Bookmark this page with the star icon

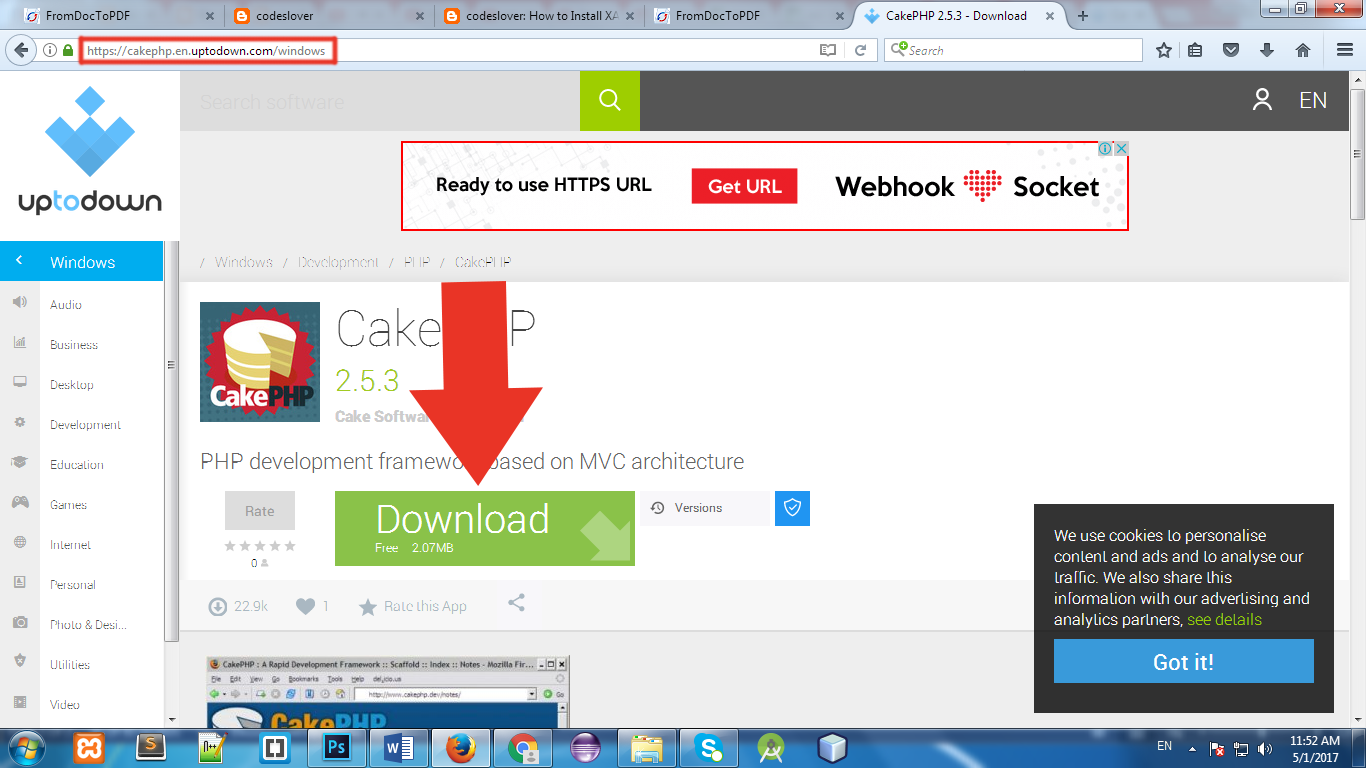tap(1164, 50)
